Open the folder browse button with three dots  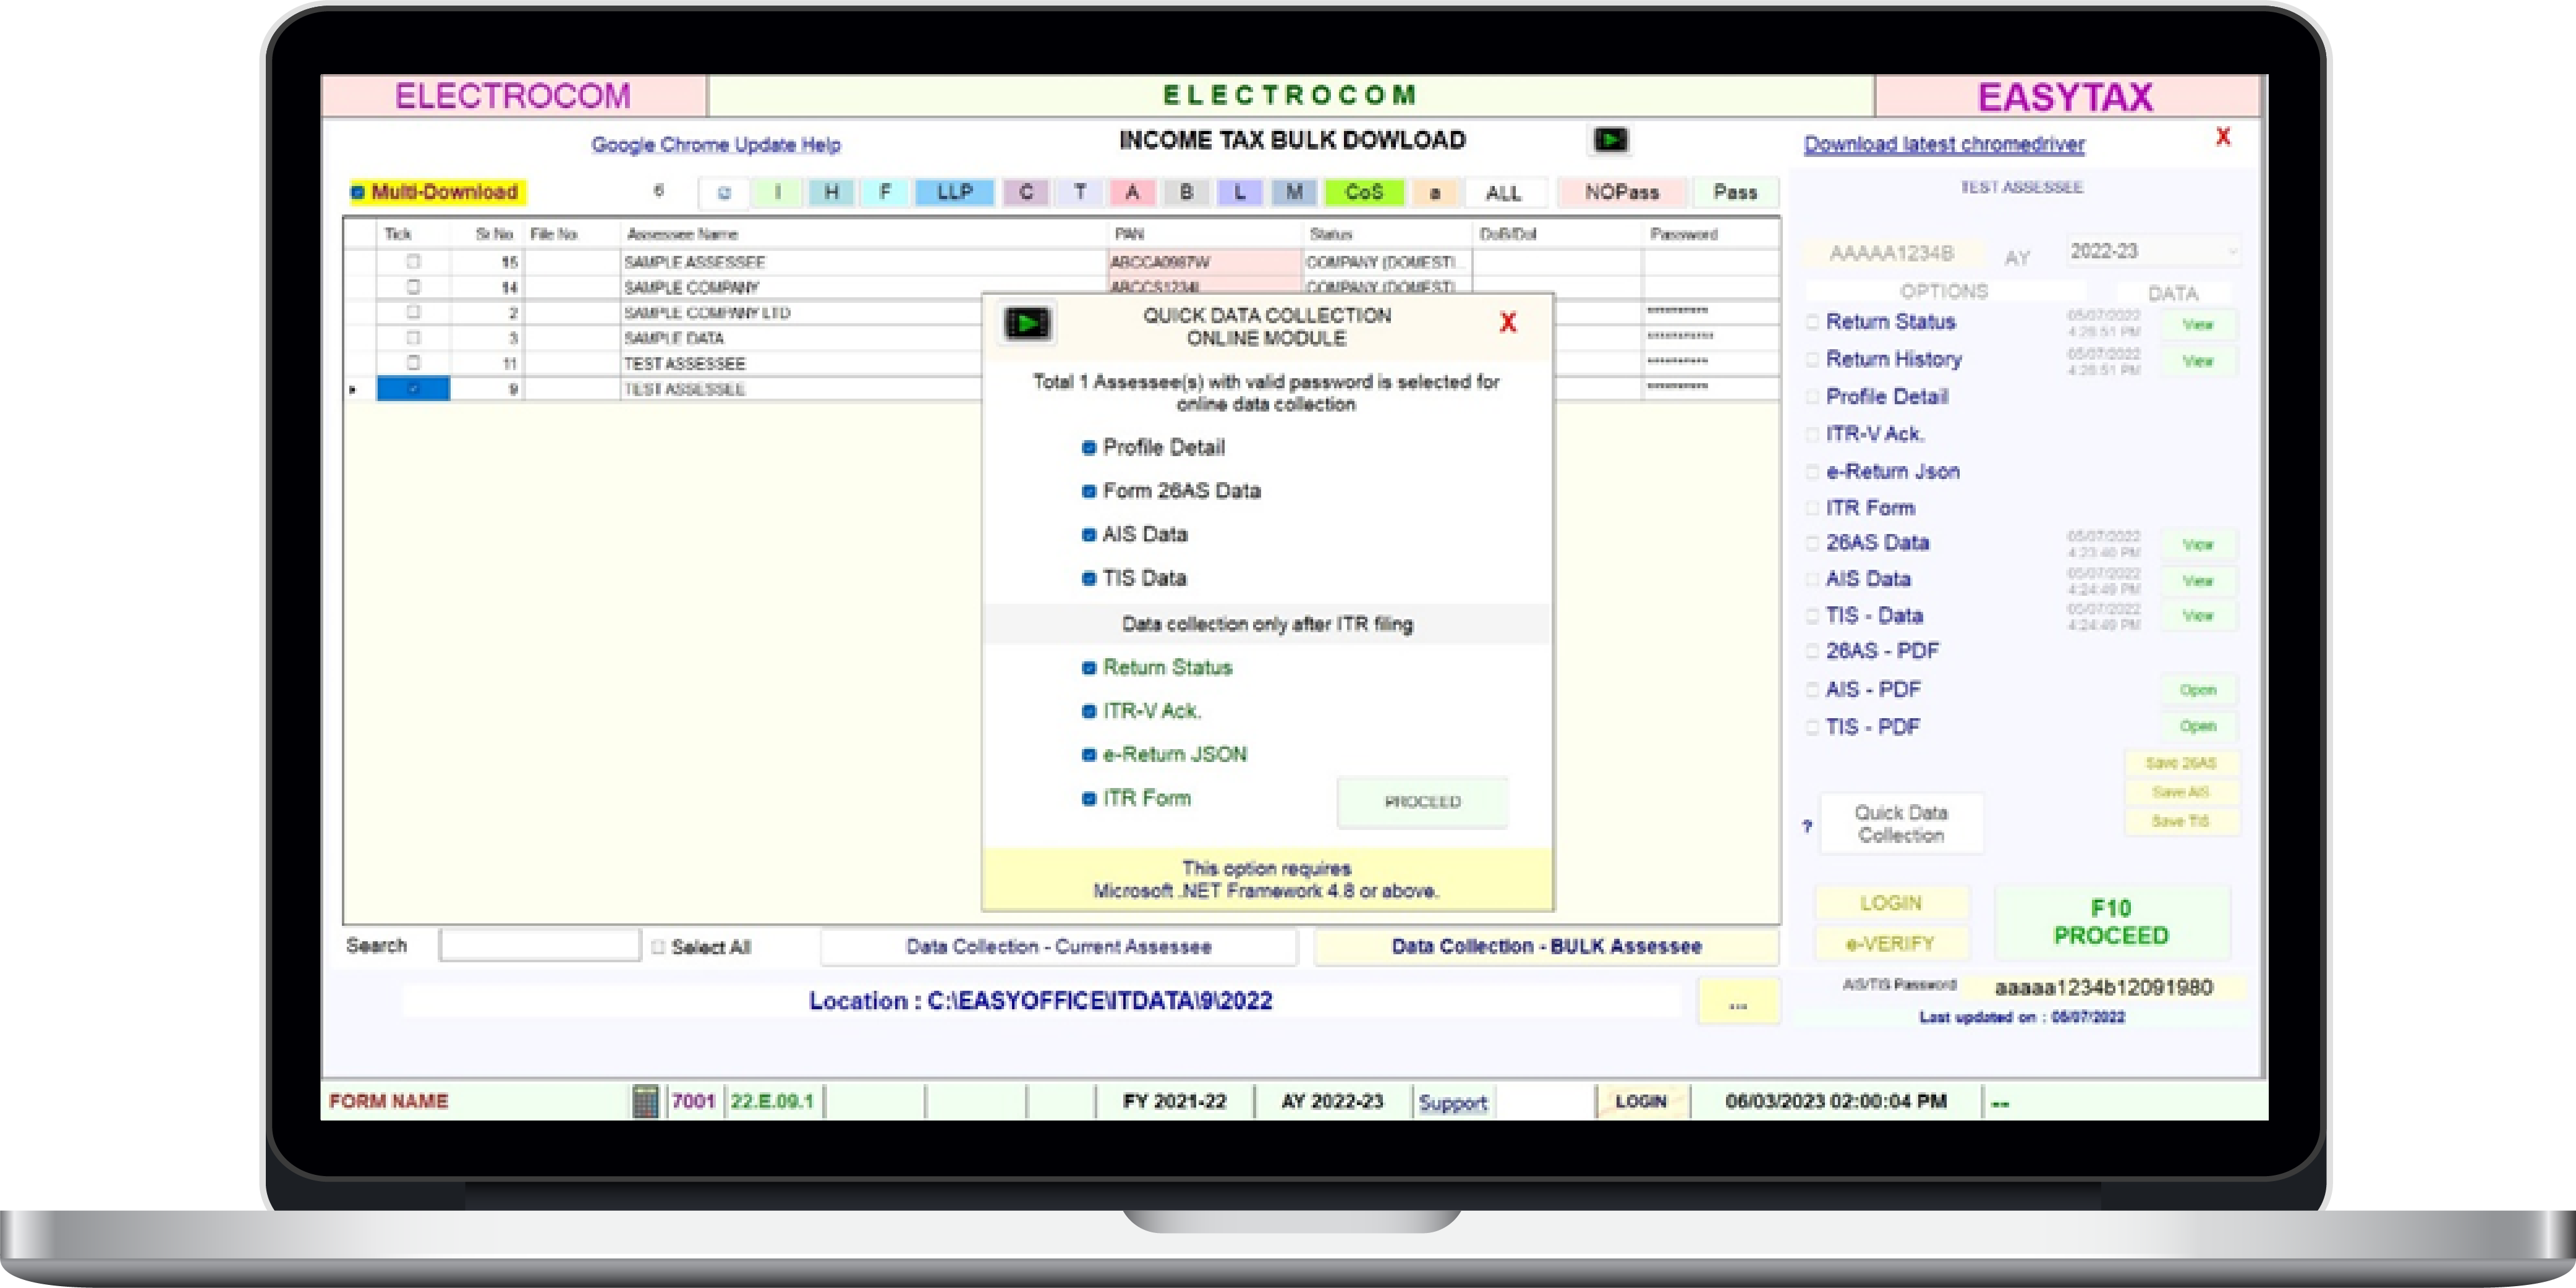click(1738, 1002)
